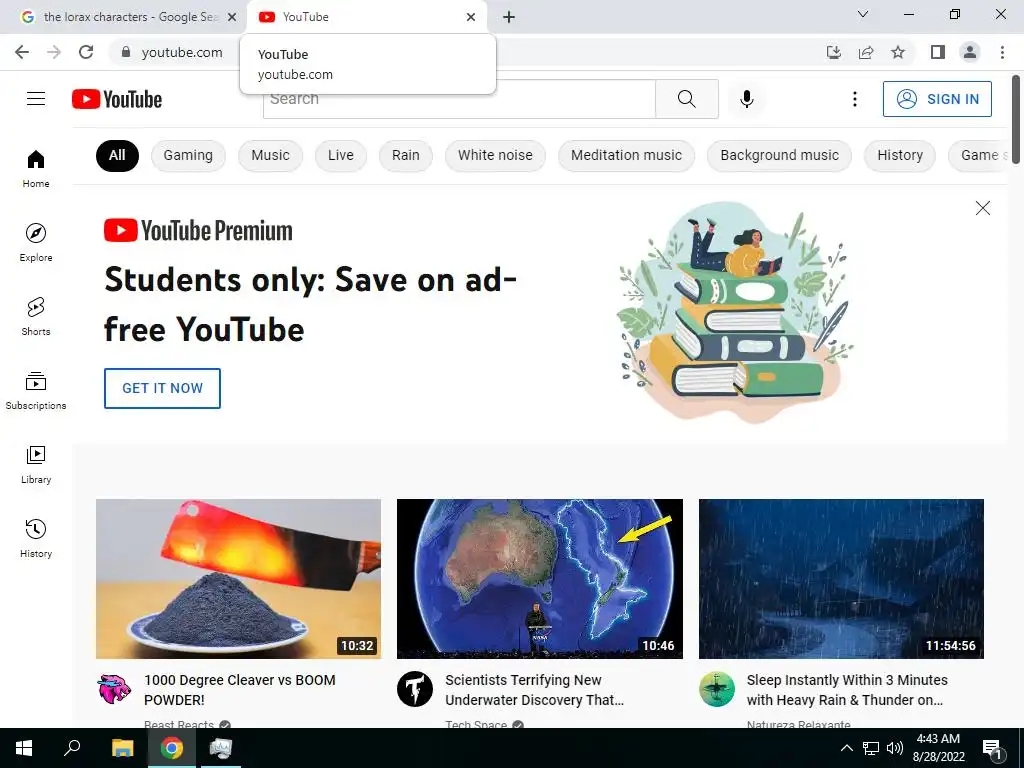Click the YouTube search field
Screen dimensions: 1024x768
tap(459, 99)
